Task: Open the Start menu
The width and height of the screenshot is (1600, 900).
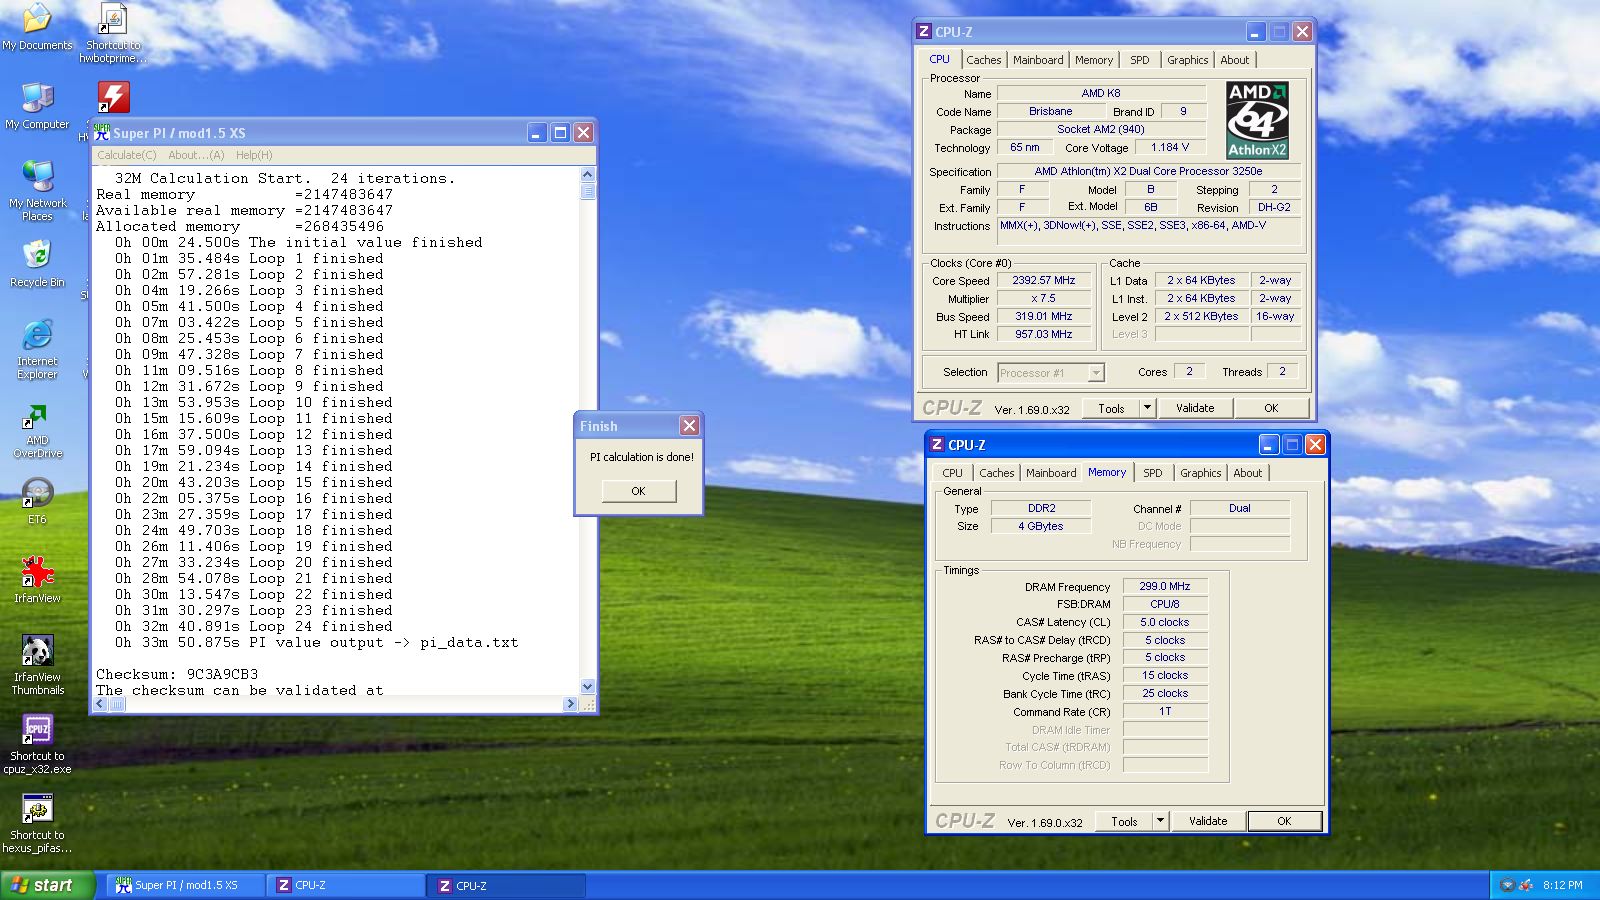Action: pos(47,885)
